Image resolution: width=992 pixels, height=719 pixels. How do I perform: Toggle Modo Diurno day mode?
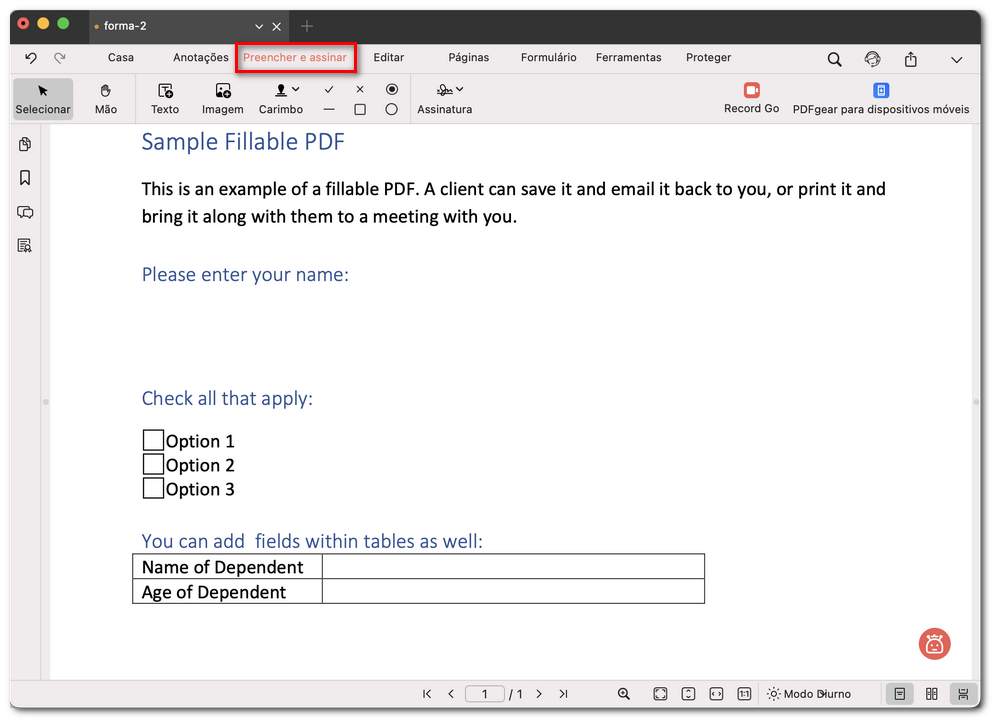click(x=809, y=694)
